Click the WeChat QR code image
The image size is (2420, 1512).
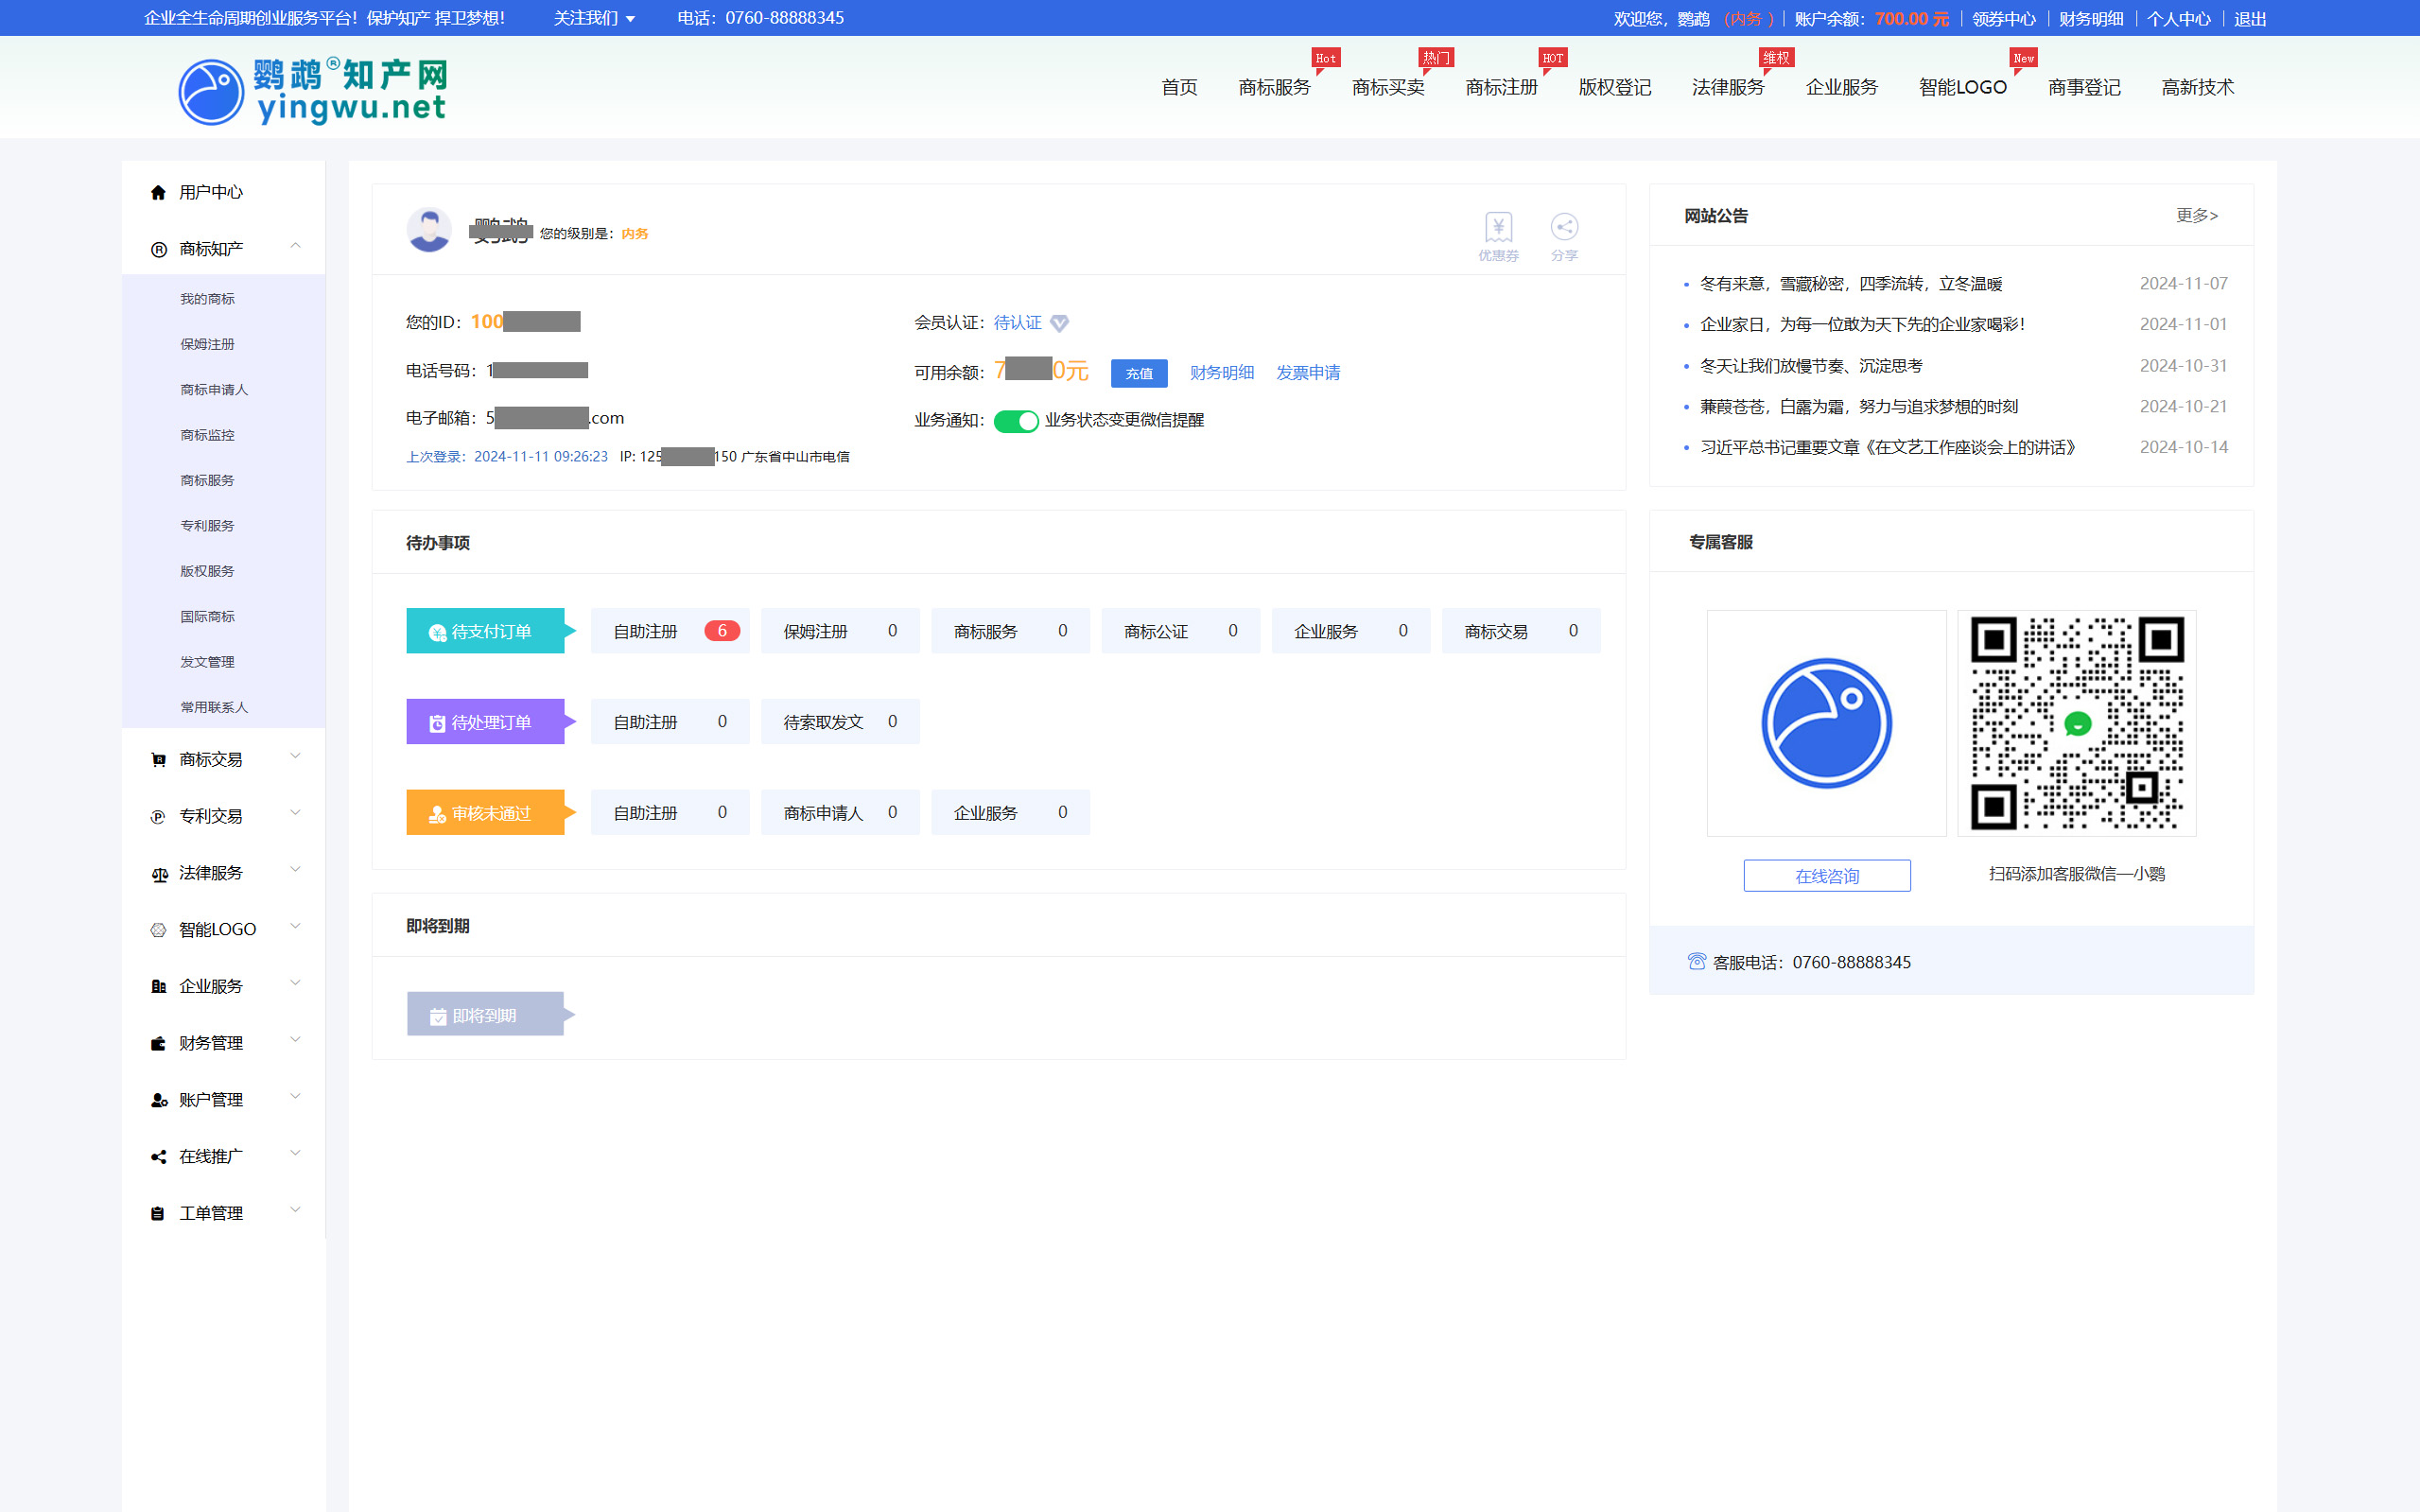(2076, 723)
